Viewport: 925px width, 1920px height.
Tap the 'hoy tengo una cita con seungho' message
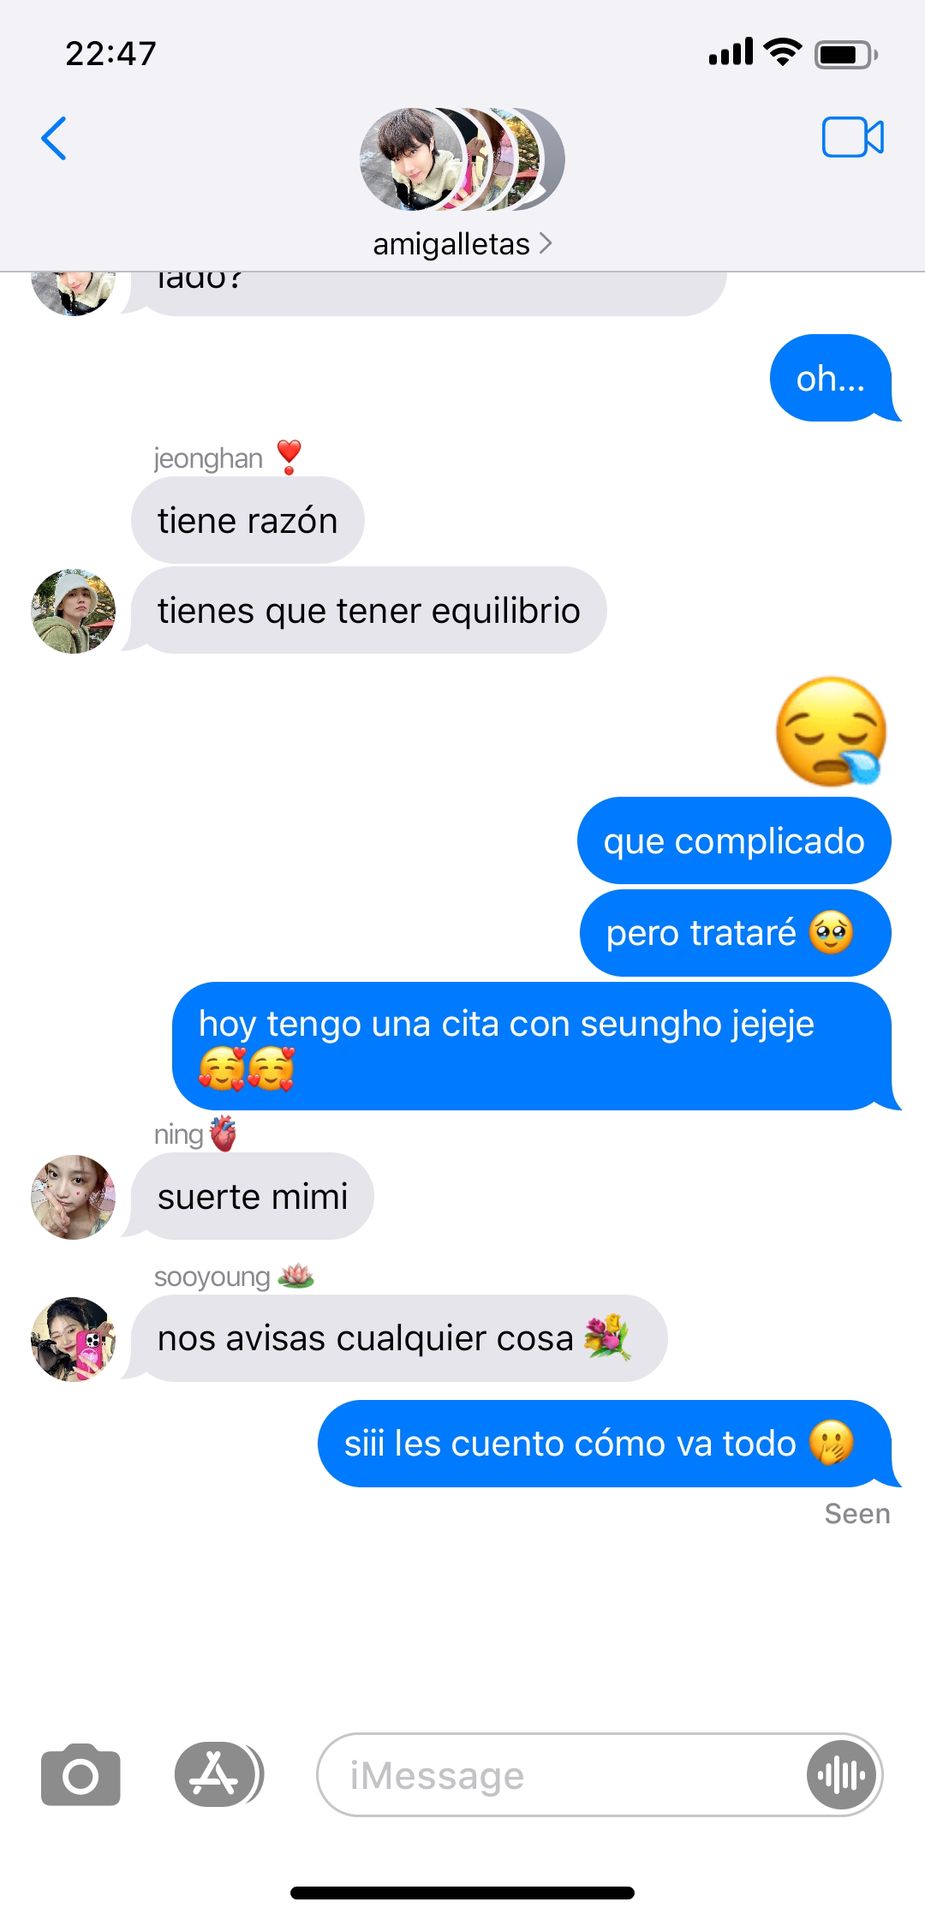click(533, 1046)
